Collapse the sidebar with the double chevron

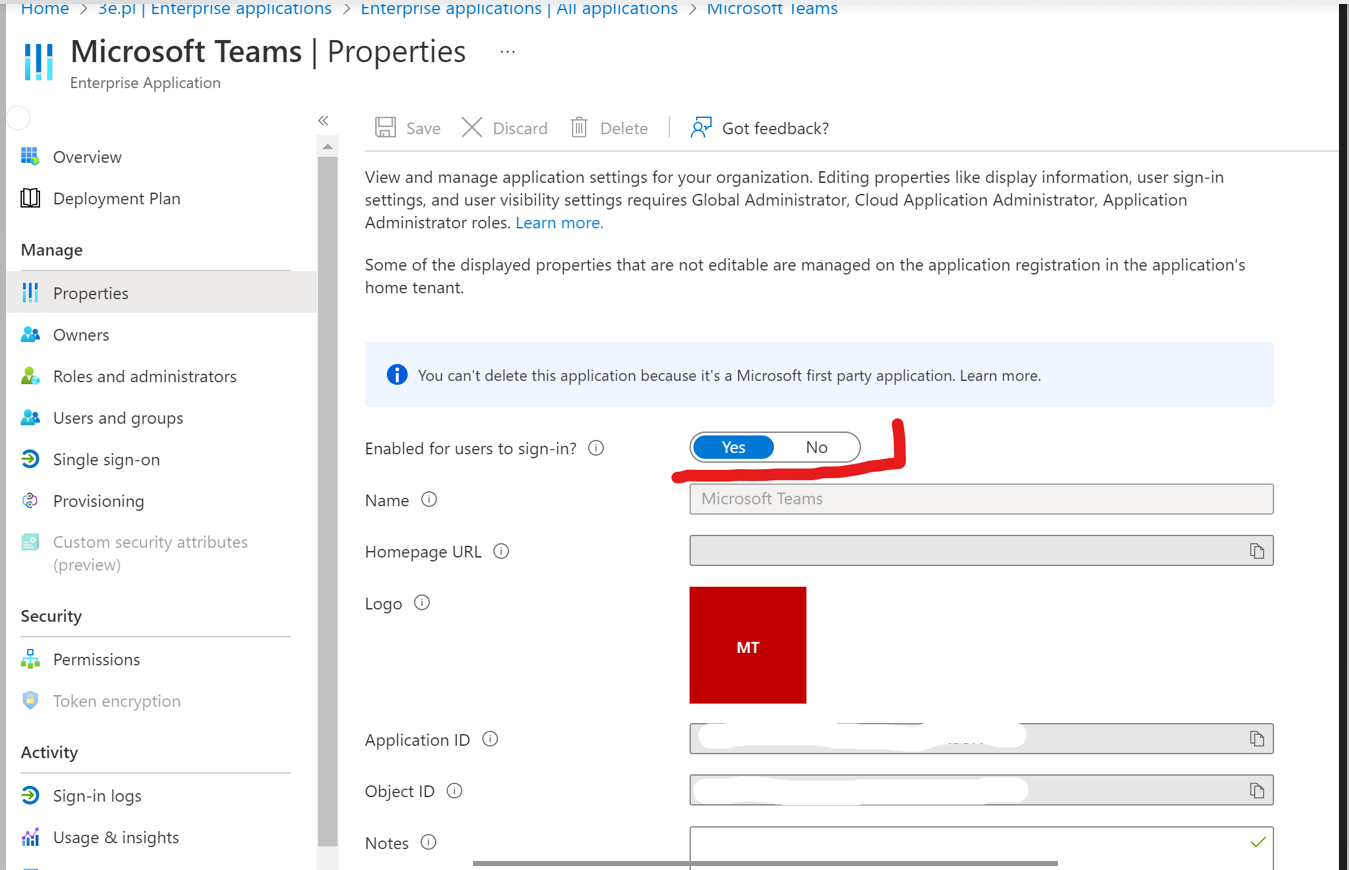[x=322, y=119]
